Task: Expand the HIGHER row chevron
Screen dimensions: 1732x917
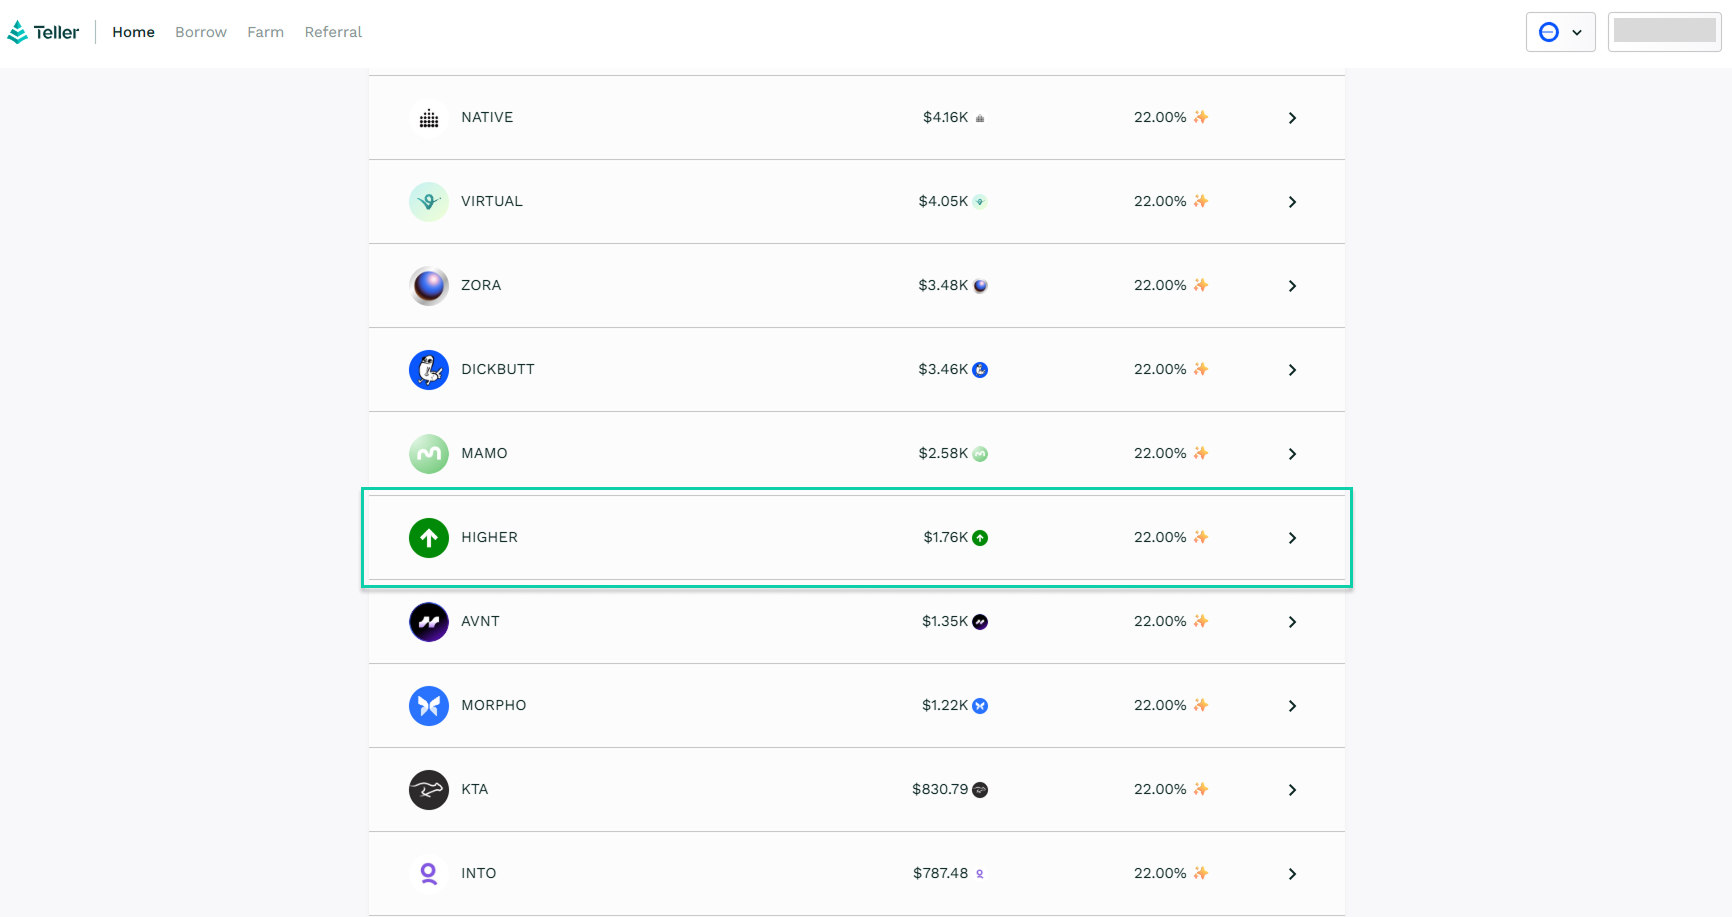Action: (x=1292, y=538)
